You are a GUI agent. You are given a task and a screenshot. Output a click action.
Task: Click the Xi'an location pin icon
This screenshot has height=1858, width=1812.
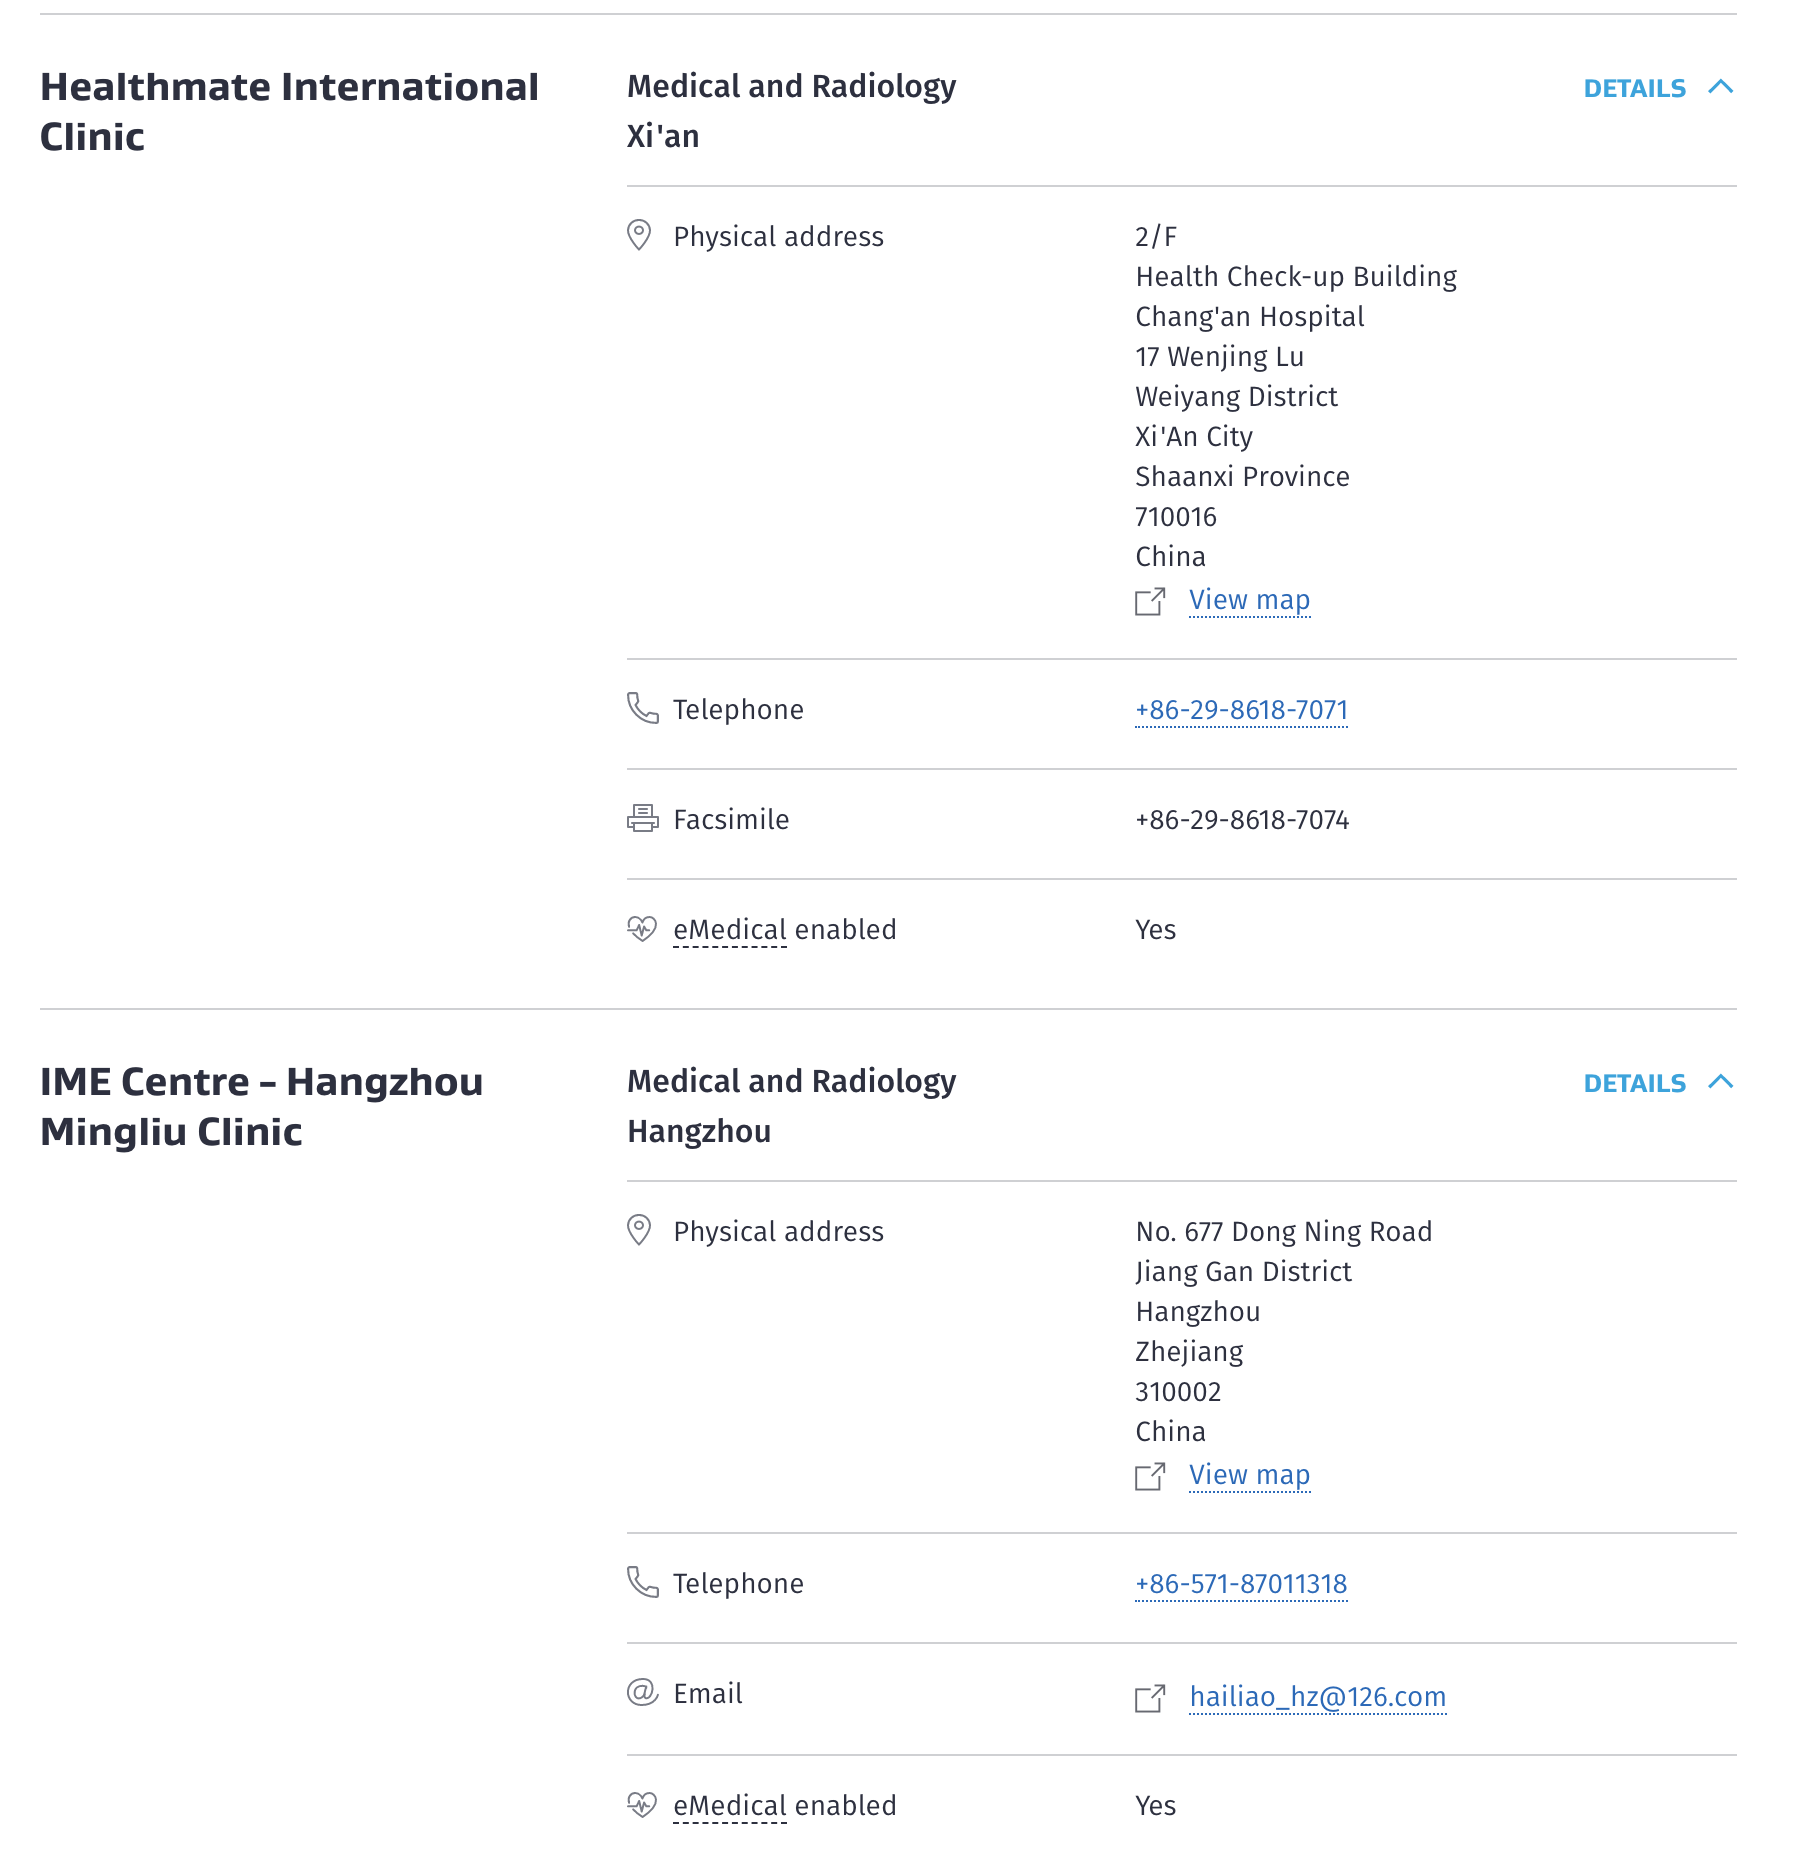click(639, 235)
